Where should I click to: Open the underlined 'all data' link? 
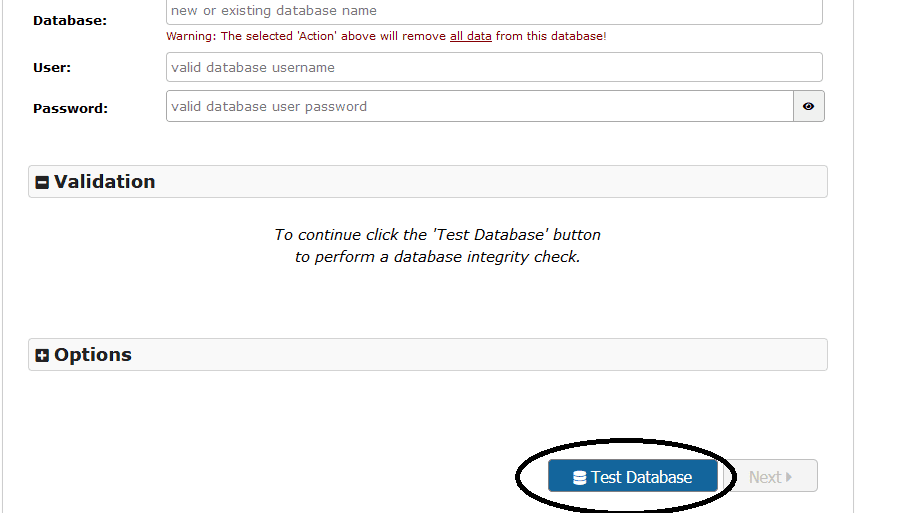(470, 36)
